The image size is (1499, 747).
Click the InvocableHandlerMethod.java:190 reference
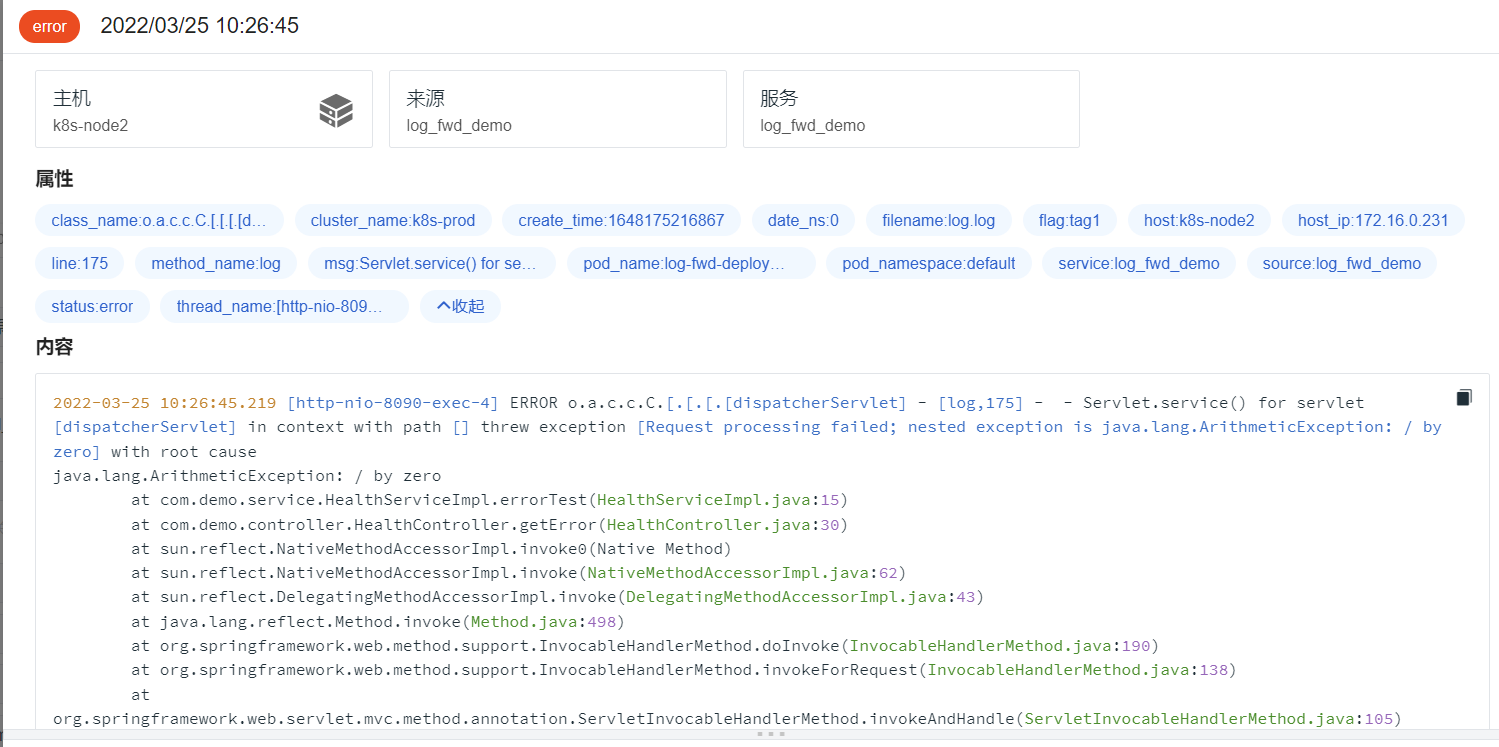click(999, 646)
